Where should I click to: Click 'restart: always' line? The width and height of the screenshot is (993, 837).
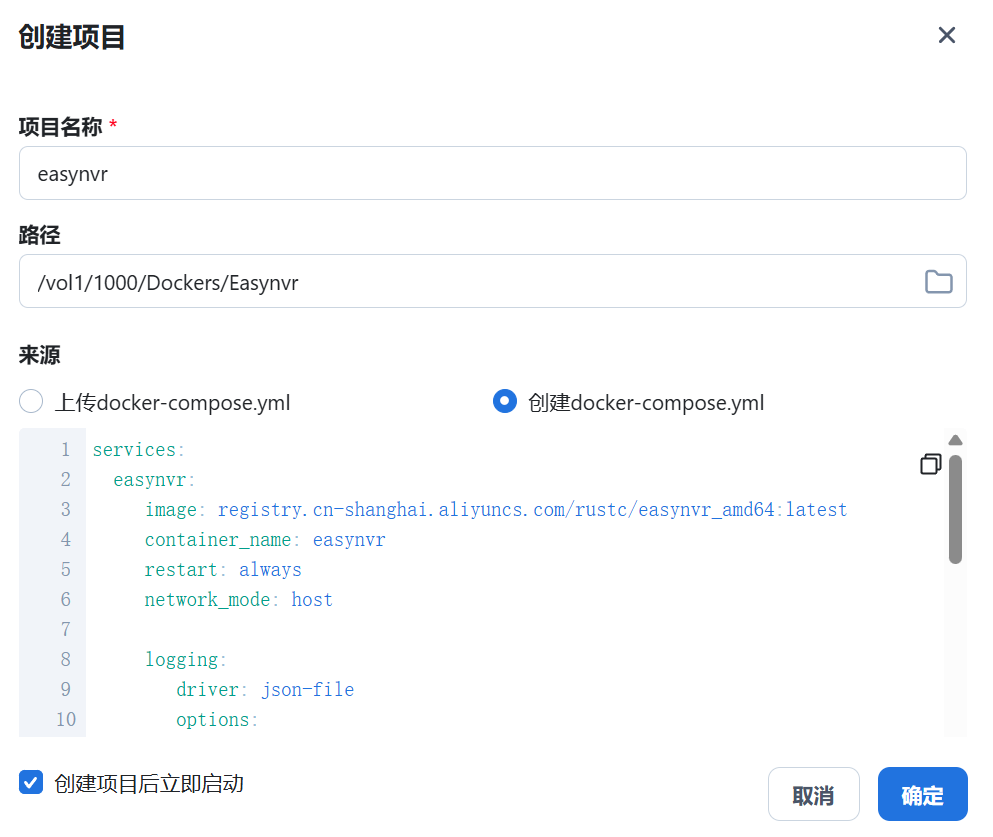coord(223,570)
